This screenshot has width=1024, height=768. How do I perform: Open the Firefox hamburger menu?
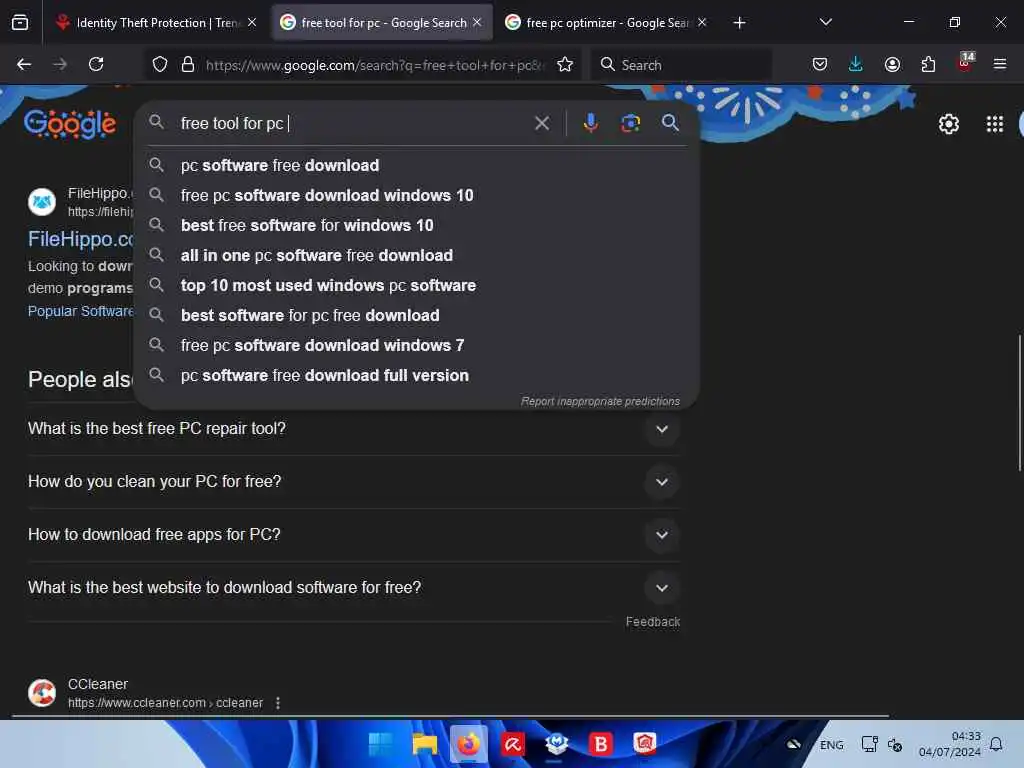(x=1000, y=64)
